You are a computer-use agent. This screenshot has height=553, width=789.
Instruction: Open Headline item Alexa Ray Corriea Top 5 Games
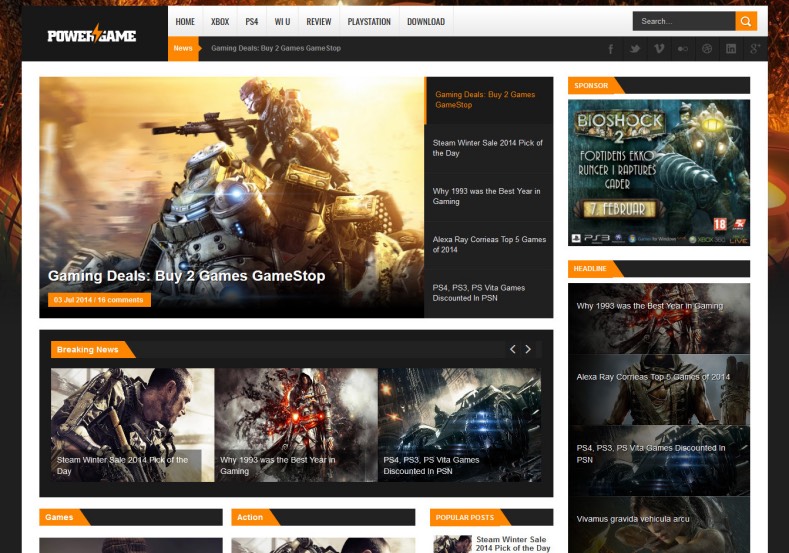[x=659, y=389]
